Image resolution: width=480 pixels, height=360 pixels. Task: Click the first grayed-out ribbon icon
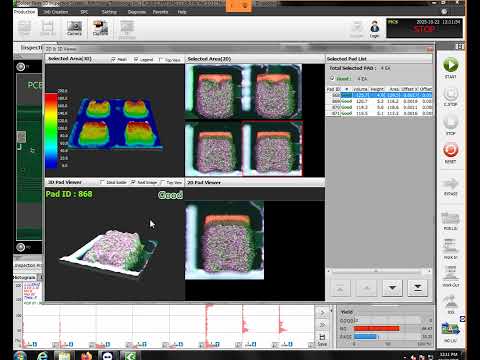pyautogui.click(x=24, y=28)
